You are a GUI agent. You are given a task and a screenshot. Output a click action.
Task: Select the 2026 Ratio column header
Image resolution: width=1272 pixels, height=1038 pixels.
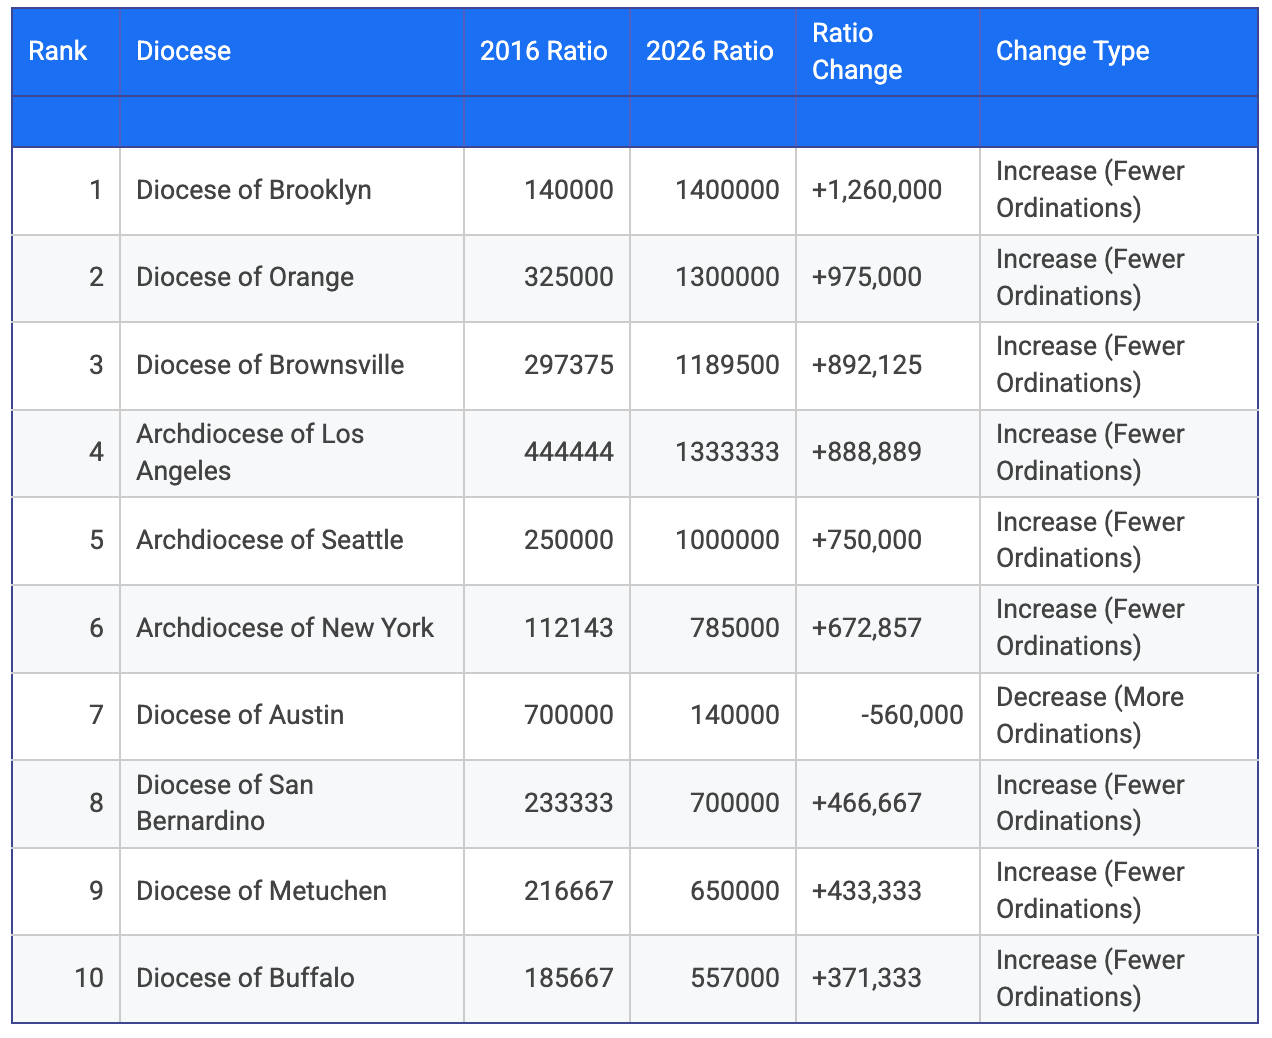pyautogui.click(x=713, y=52)
